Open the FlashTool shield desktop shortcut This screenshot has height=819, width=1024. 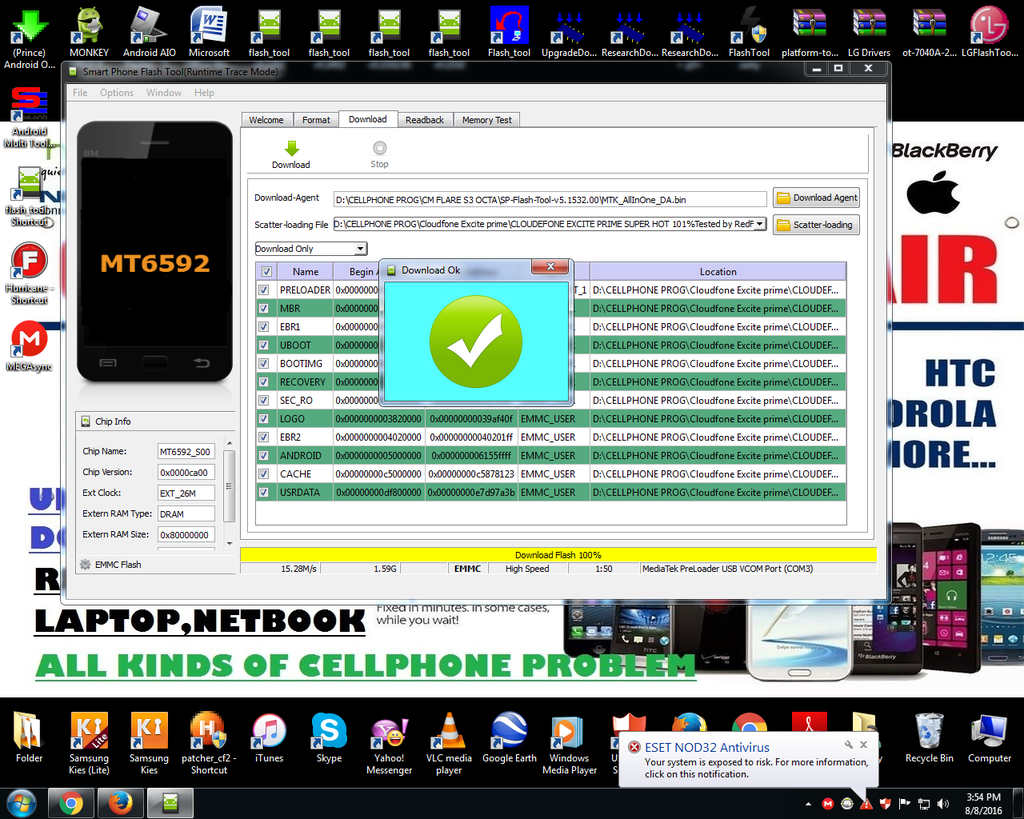pos(749,31)
